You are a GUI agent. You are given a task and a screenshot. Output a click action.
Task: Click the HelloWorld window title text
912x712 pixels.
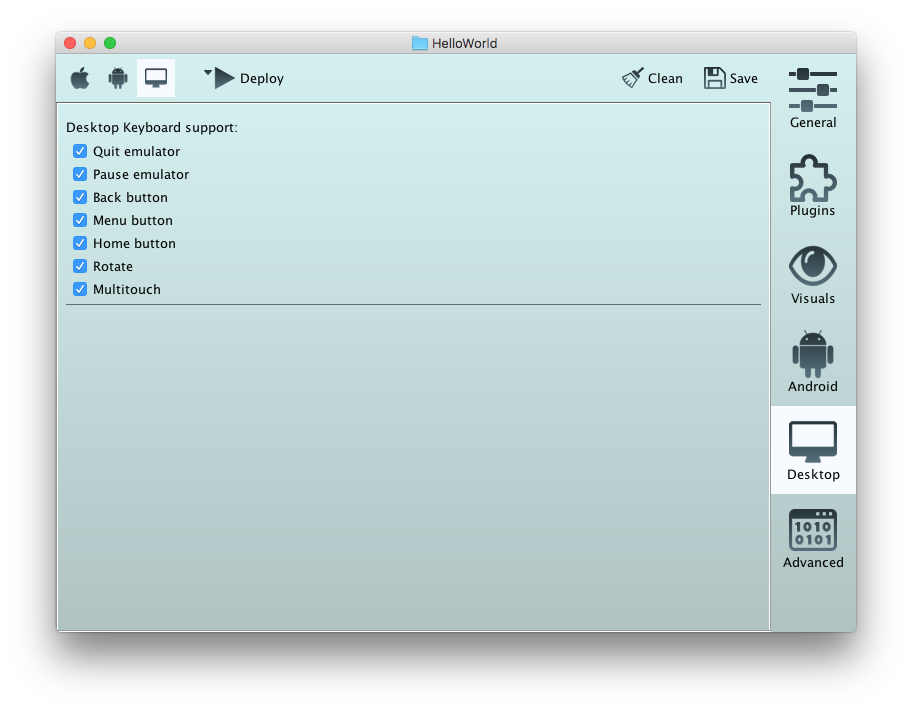(464, 44)
